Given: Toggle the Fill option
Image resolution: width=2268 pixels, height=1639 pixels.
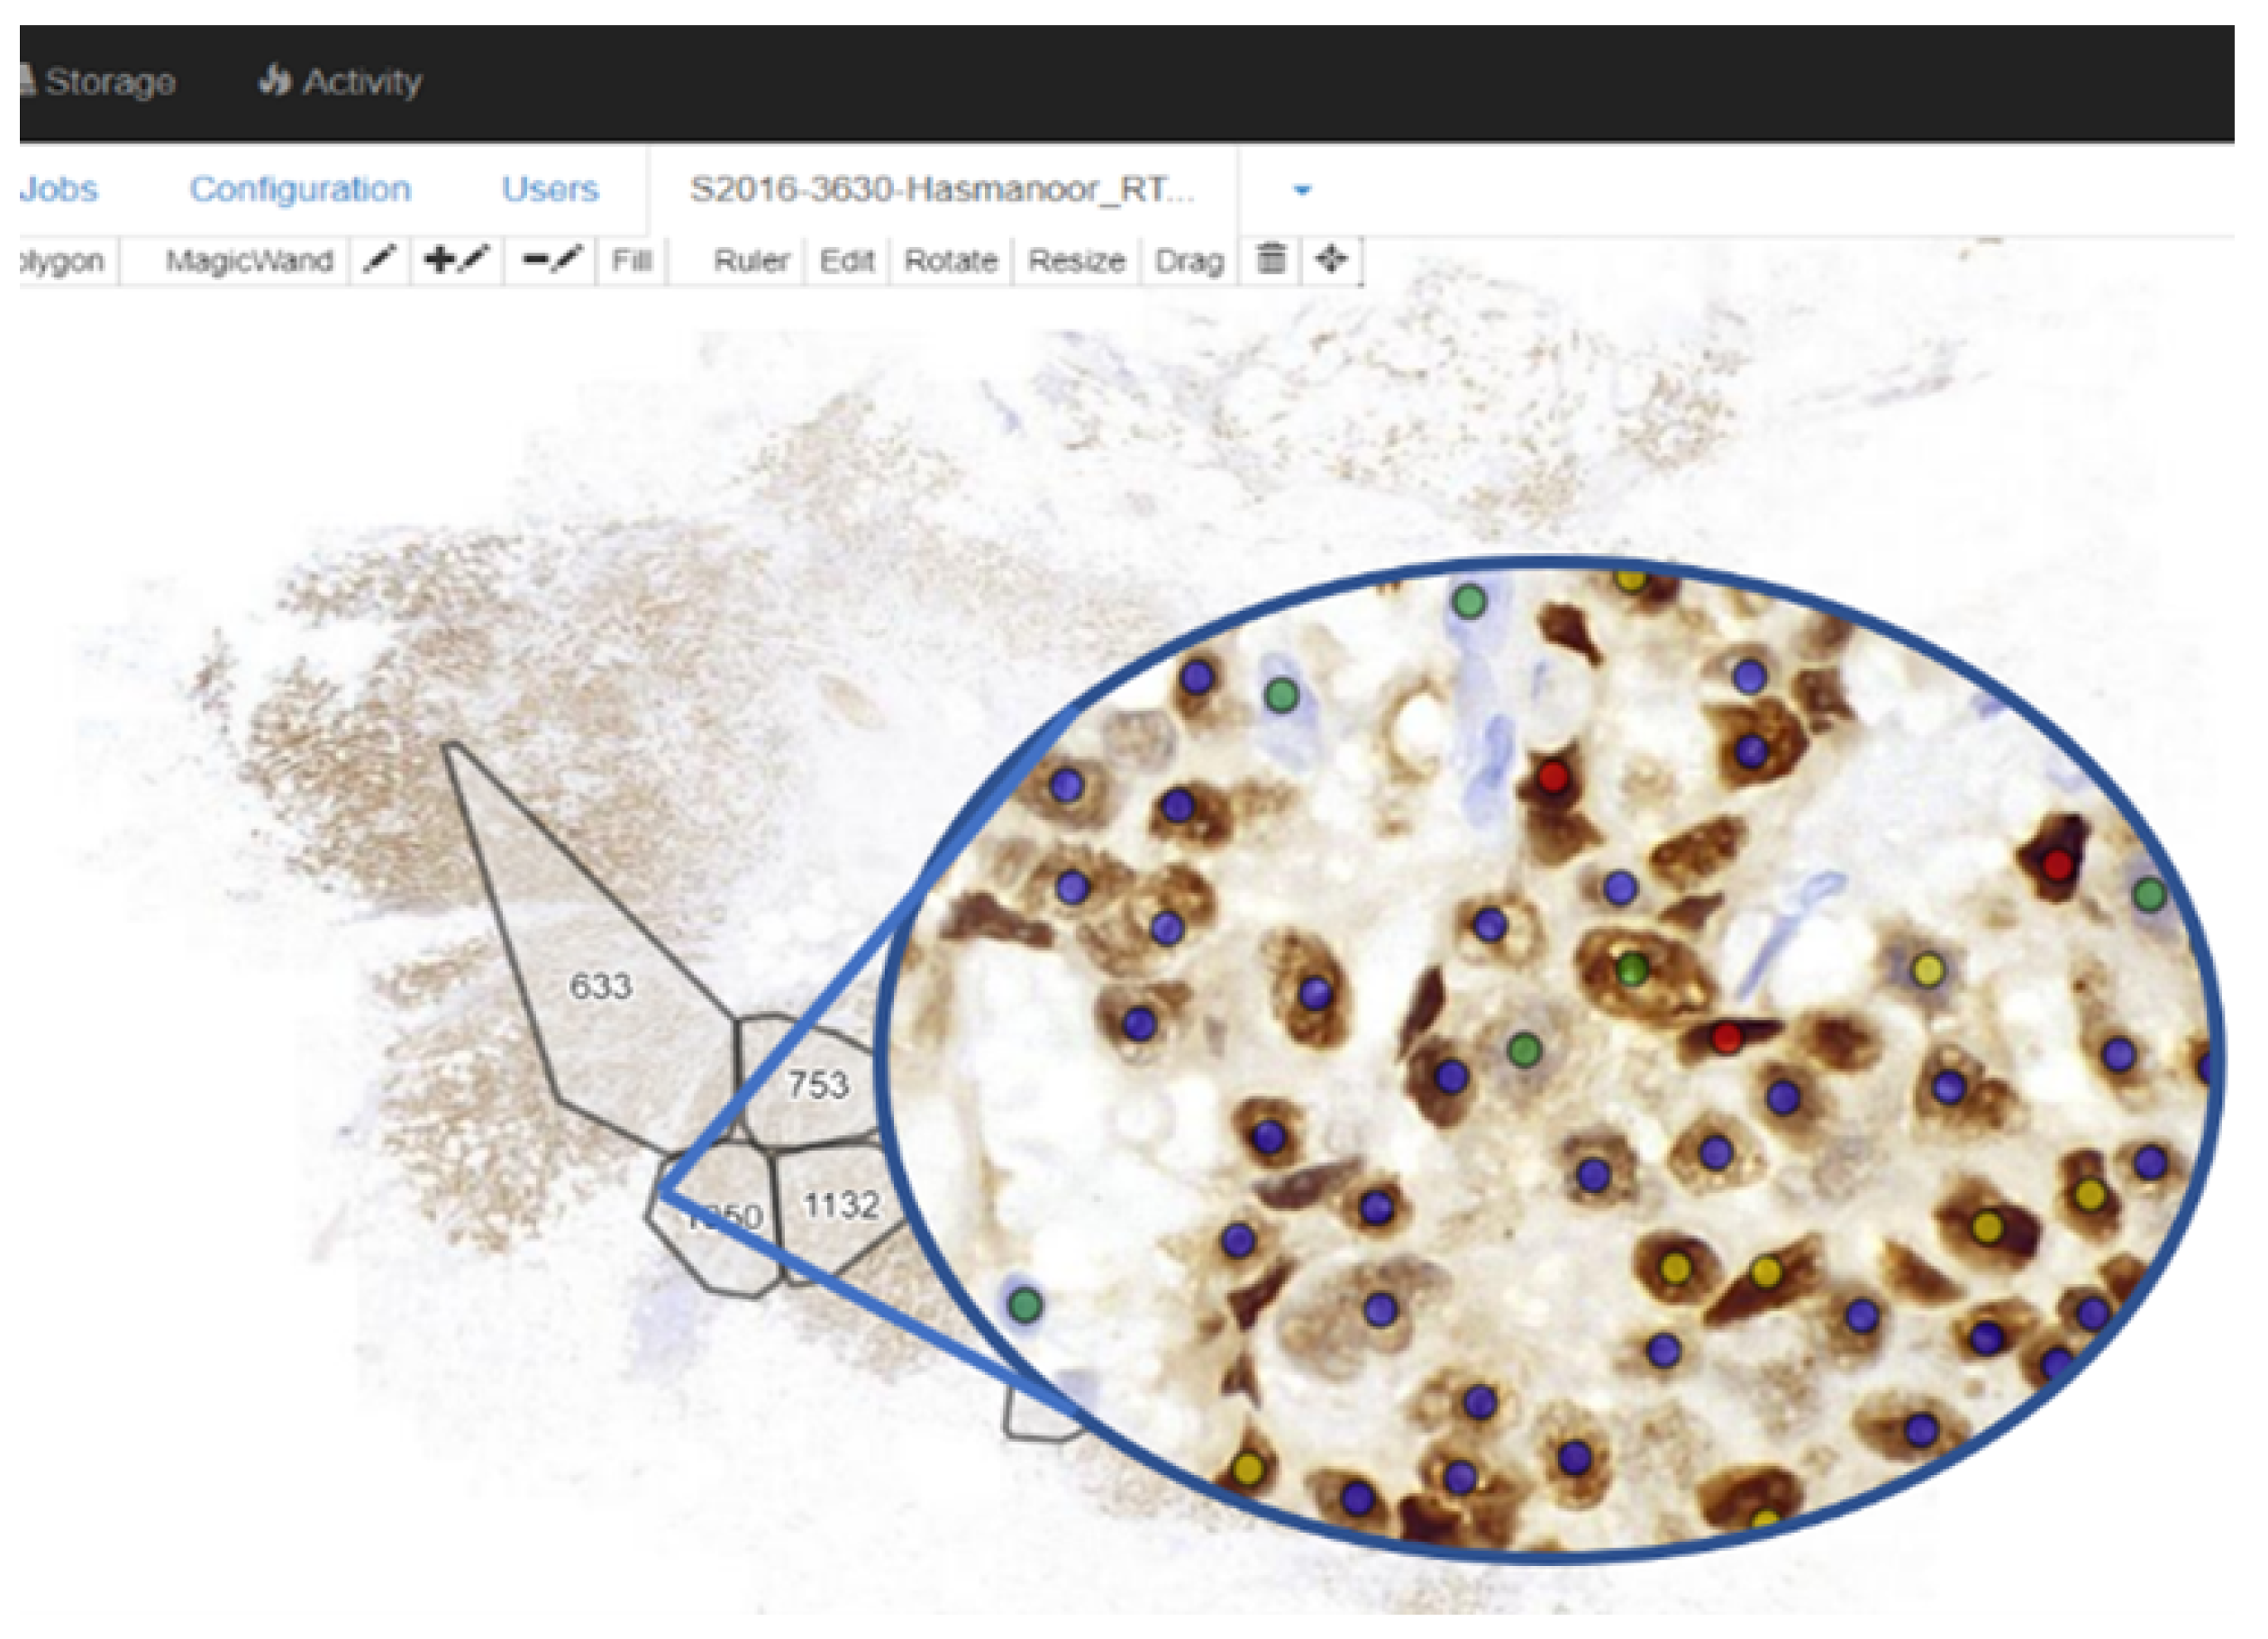Looking at the screenshot, I should (x=631, y=261).
